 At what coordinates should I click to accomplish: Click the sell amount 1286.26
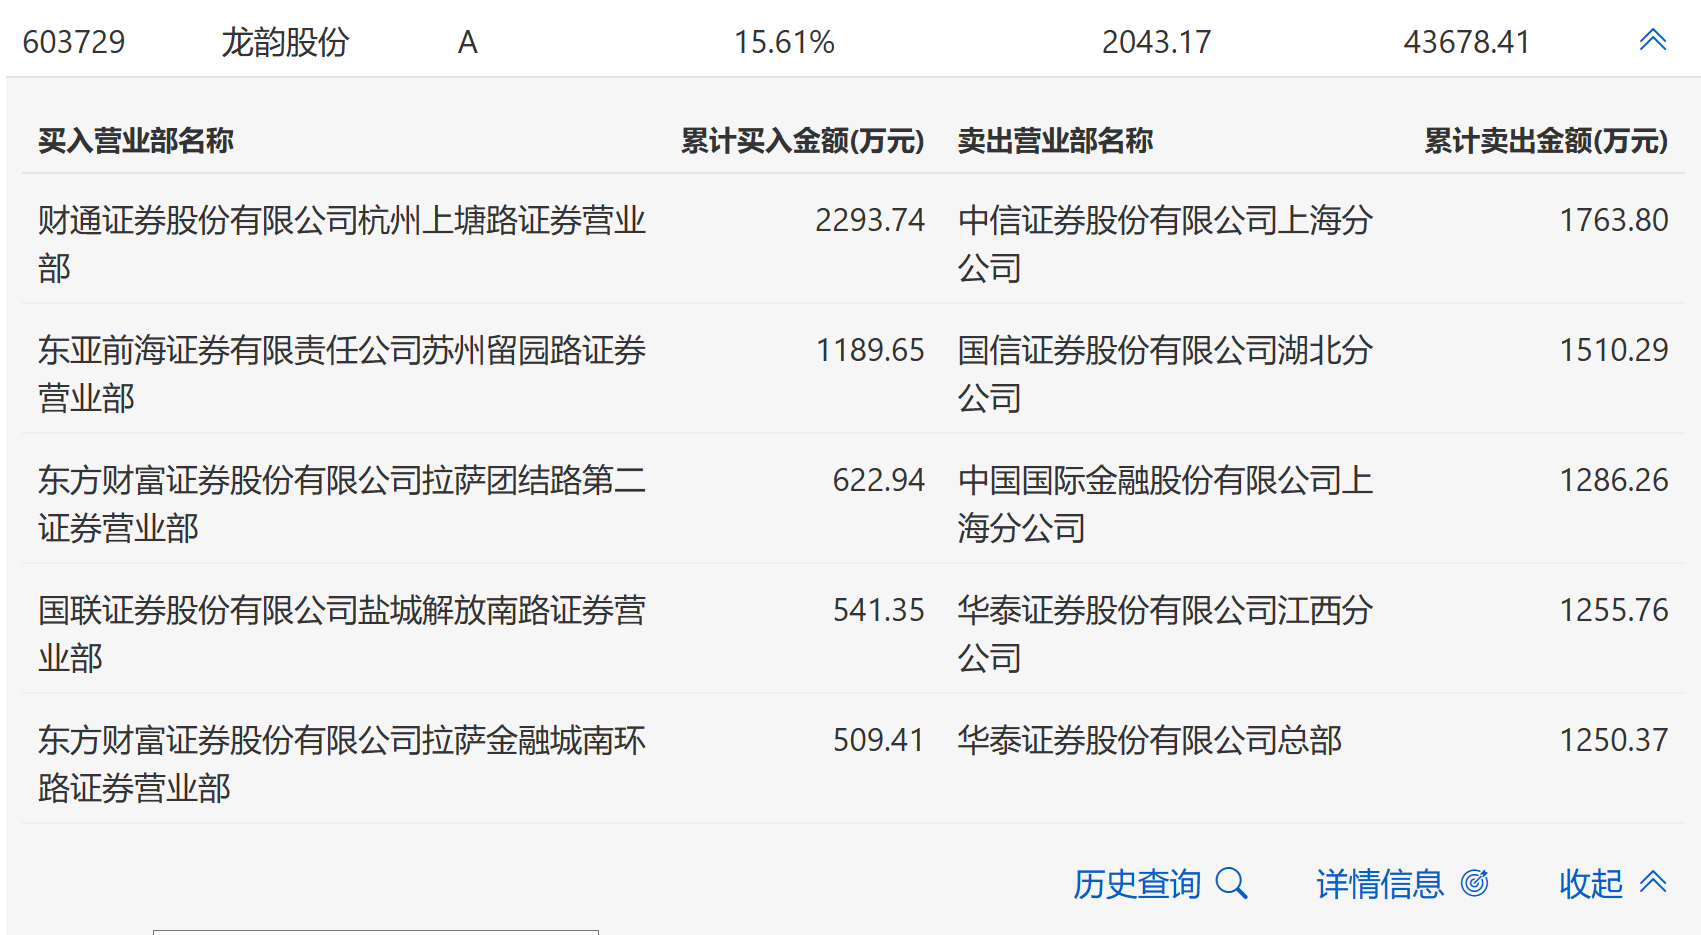click(x=1614, y=480)
